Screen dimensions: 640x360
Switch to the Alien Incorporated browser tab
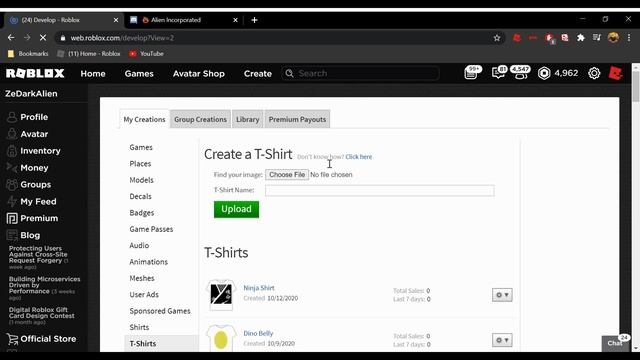[184, 20]
